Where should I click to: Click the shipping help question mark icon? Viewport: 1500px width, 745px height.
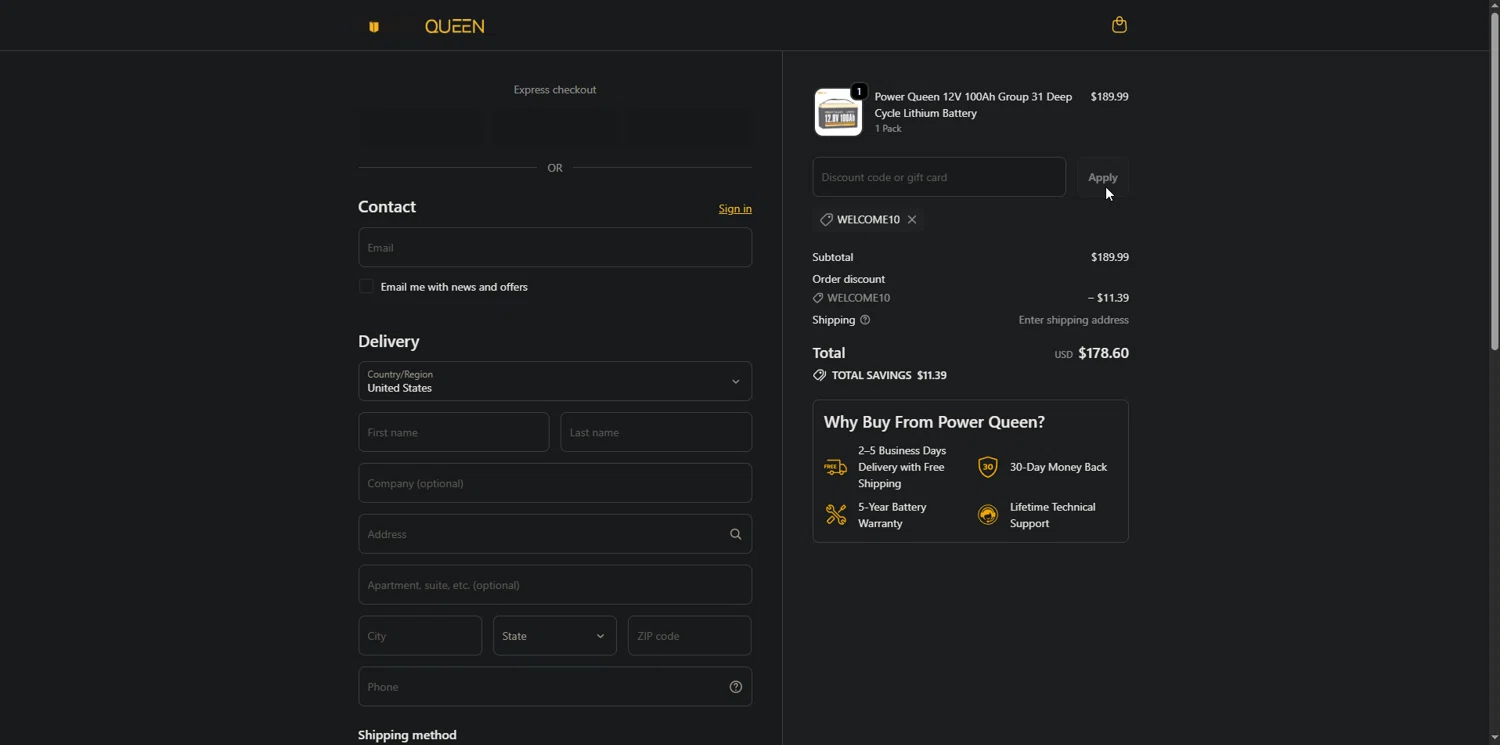coord(865,320)
